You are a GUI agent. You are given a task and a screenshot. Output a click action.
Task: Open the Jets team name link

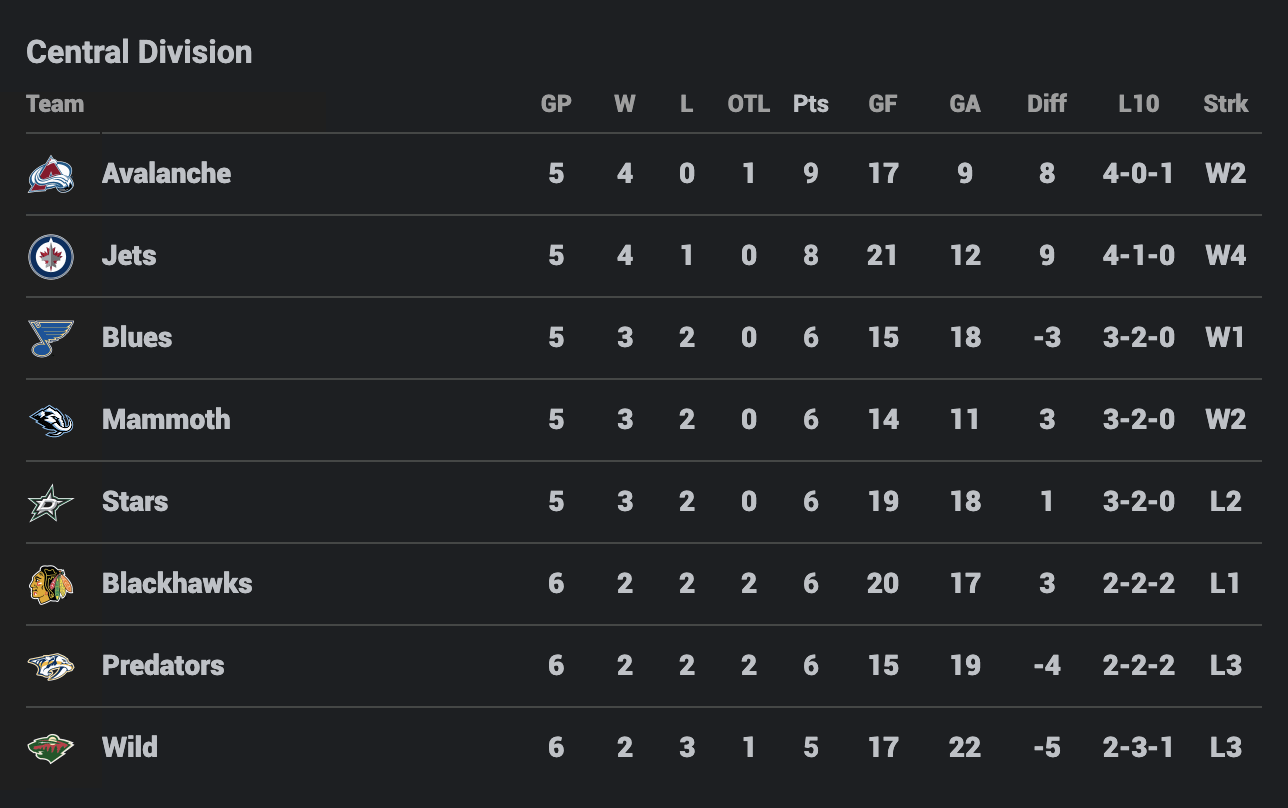pyautogui.click(x=129, y=256)
